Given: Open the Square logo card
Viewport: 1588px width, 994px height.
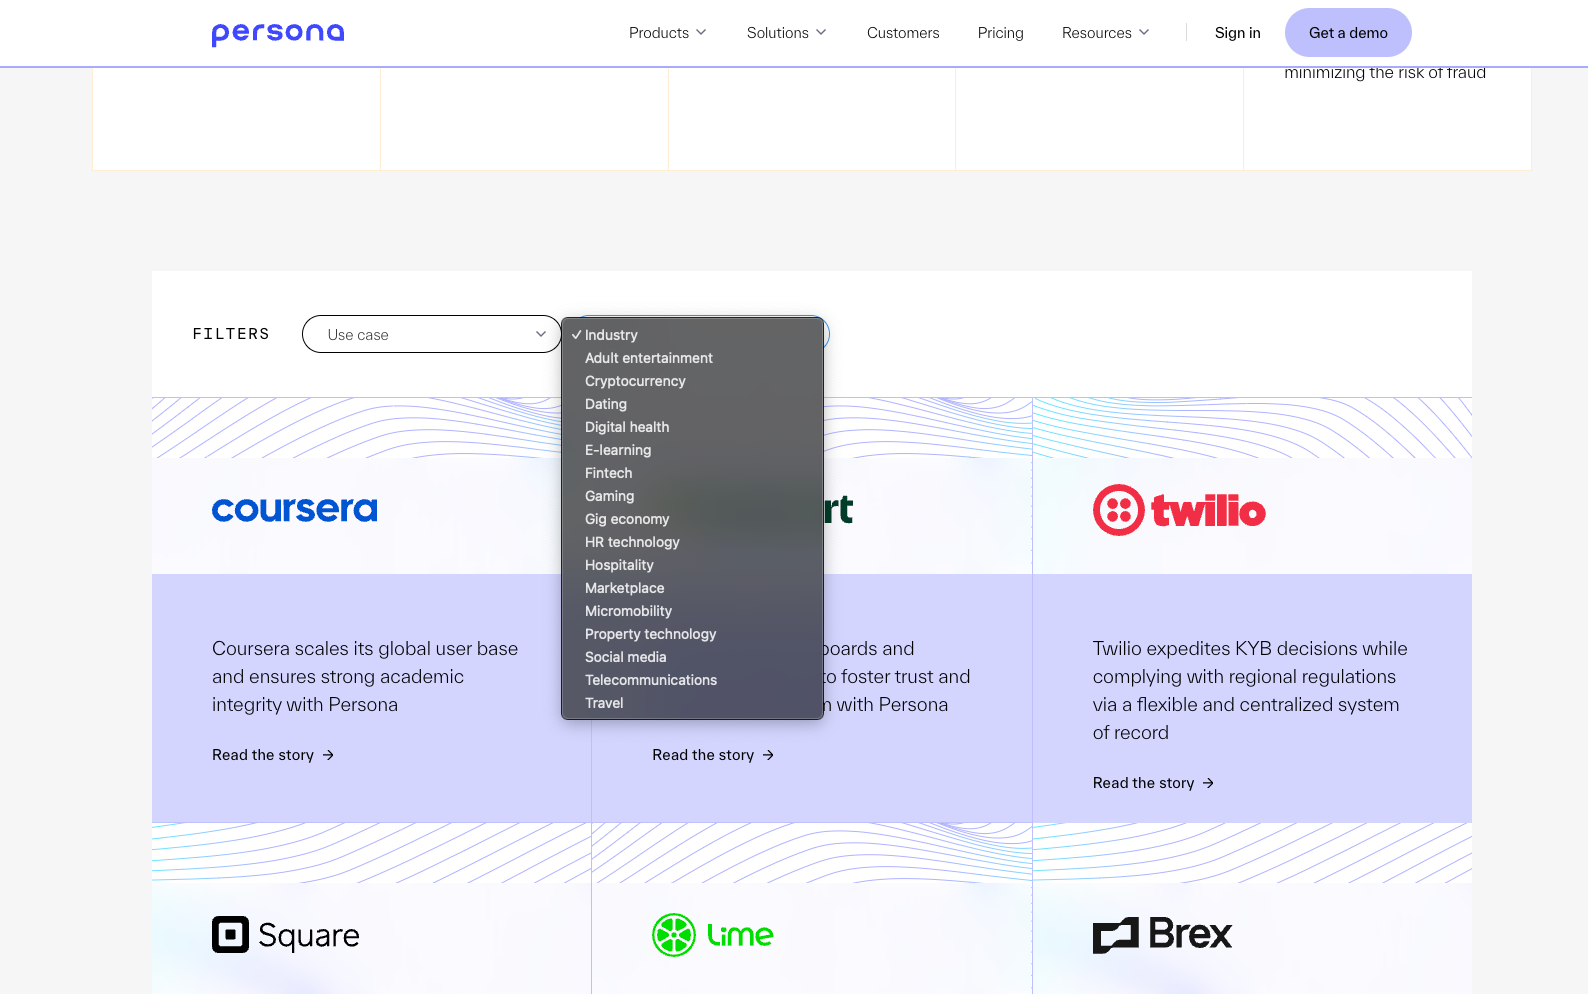Looking at the screenshot, I should (x=286, y=935).
